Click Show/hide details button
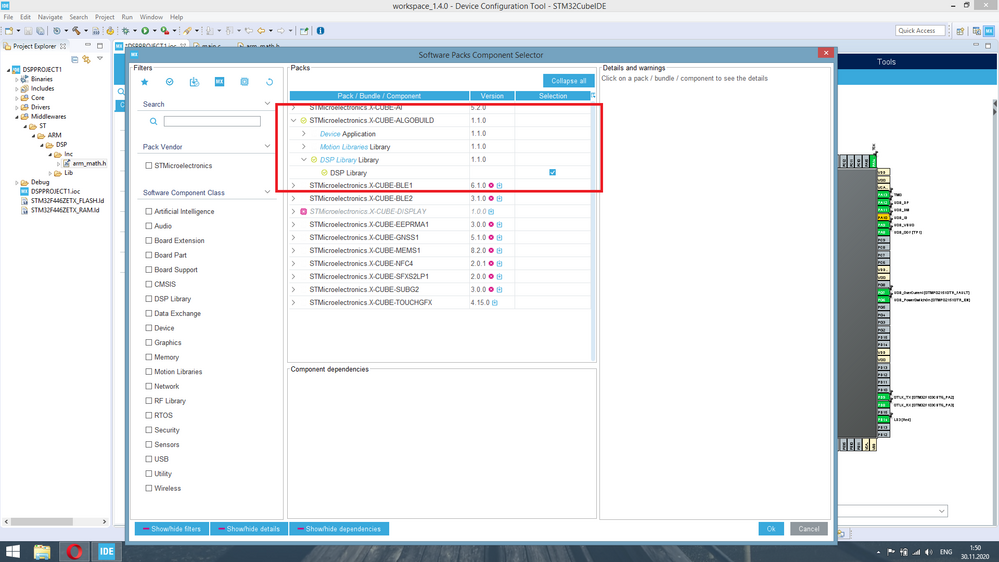999x562 pixels. (249, 529)
